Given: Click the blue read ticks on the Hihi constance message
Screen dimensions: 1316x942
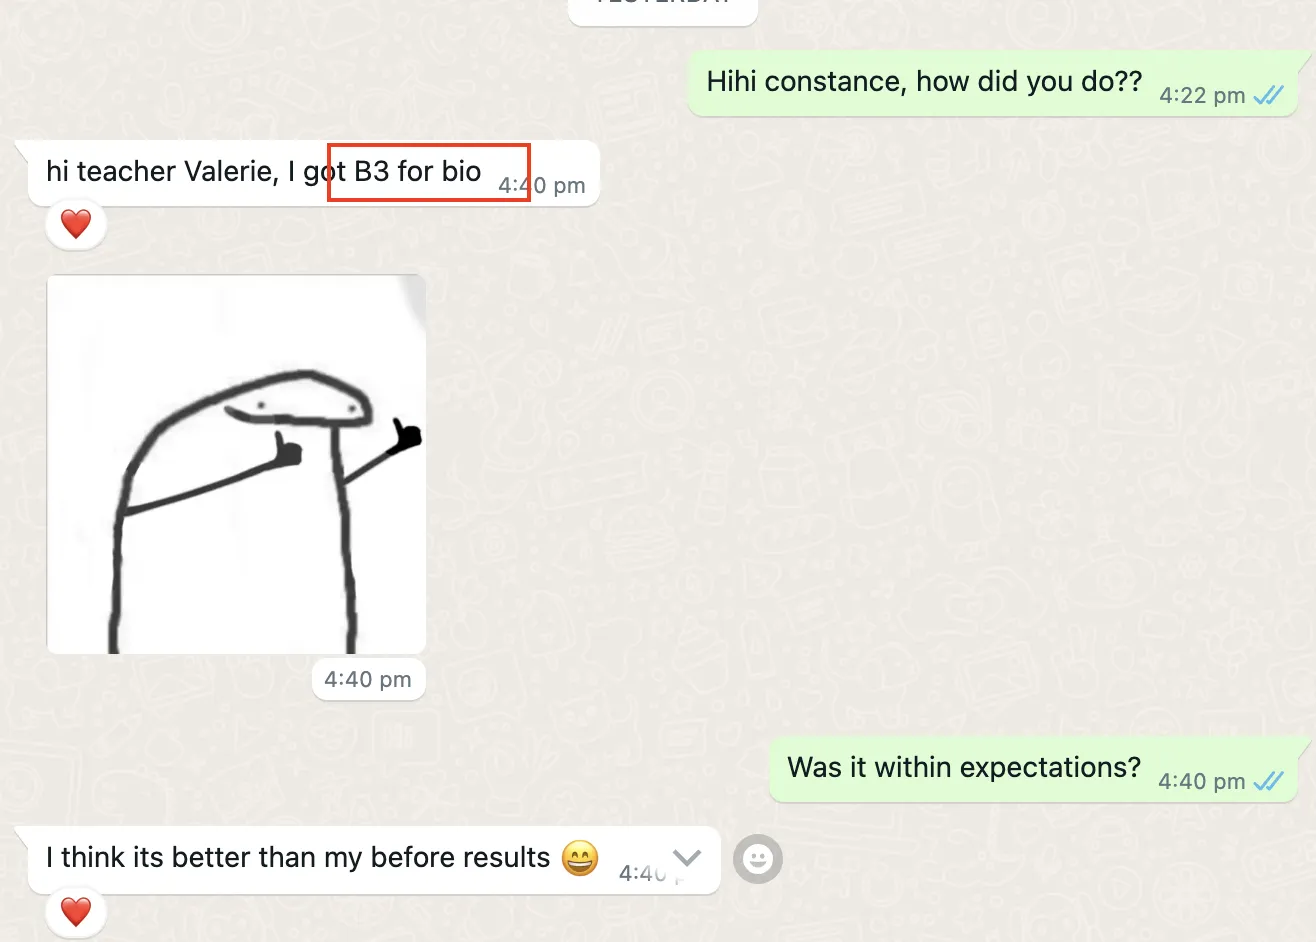Looking at the screenshot, I should click(1269, 95).
